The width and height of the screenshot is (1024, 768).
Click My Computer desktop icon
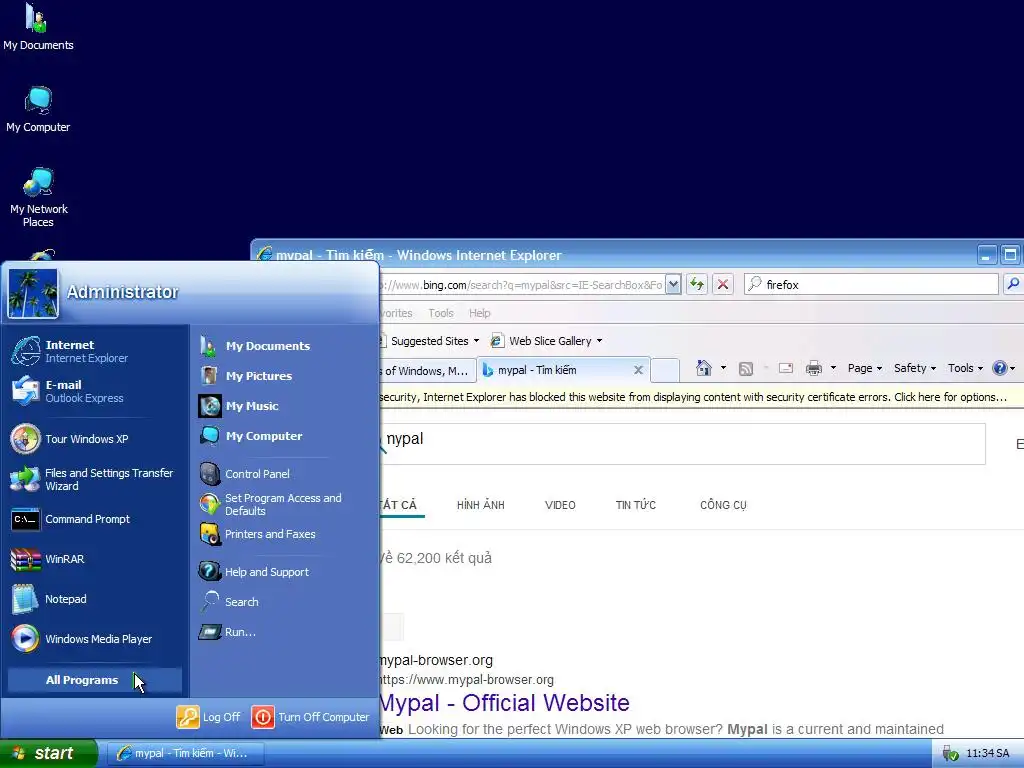click(x=38, y=110)
